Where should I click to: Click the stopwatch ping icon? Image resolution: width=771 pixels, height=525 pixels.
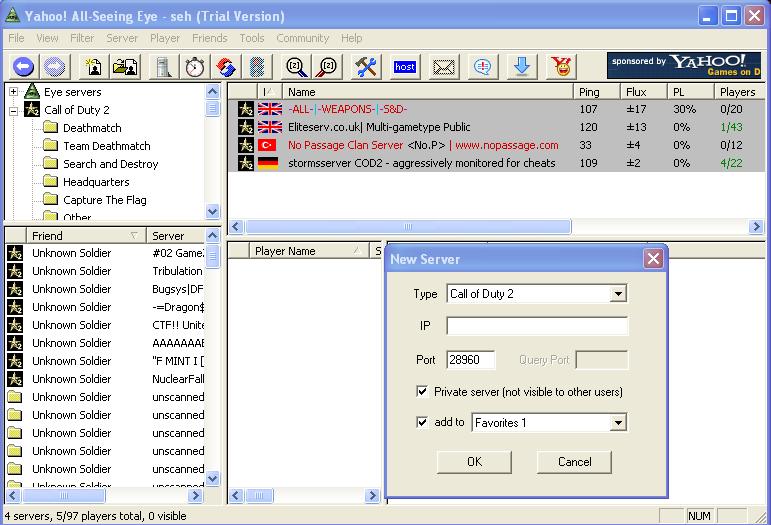pos(195,66)
